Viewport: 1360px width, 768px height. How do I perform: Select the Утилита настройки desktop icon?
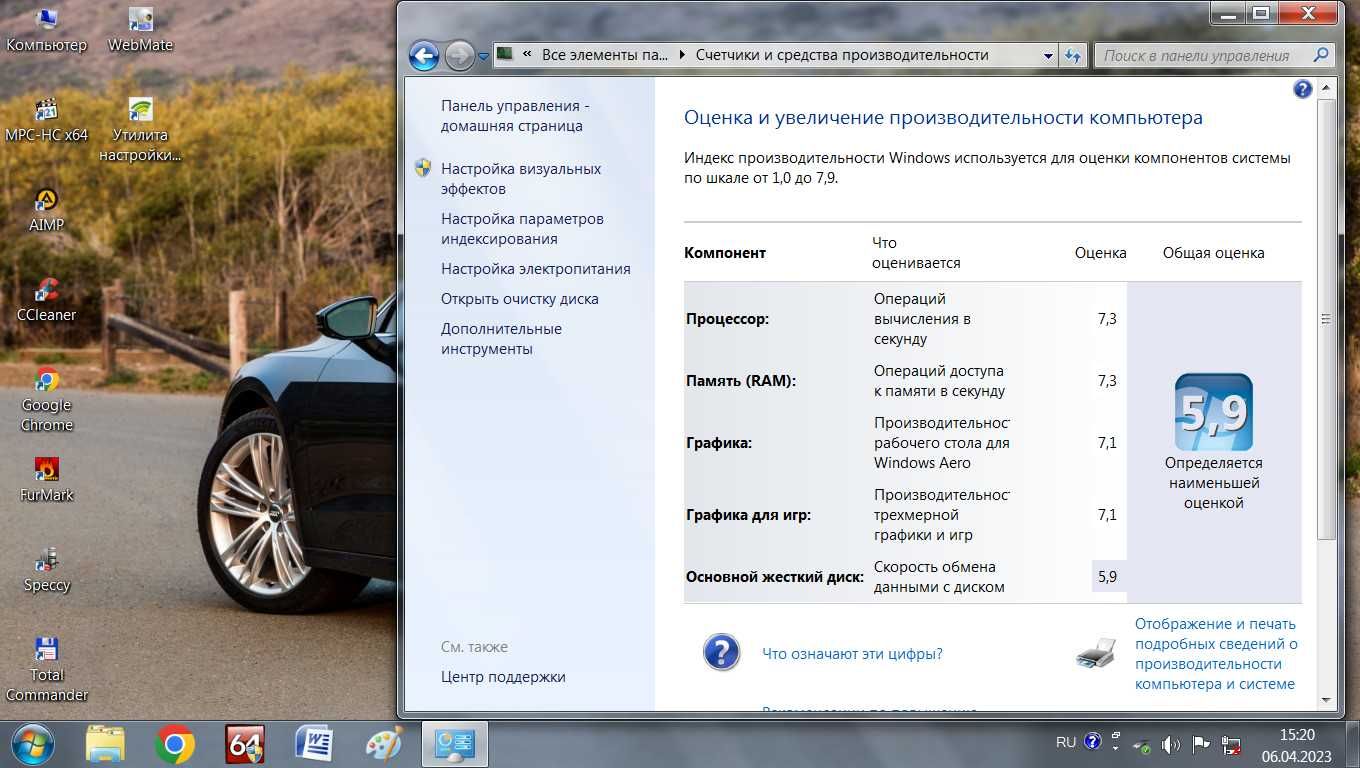coord(140,130)
